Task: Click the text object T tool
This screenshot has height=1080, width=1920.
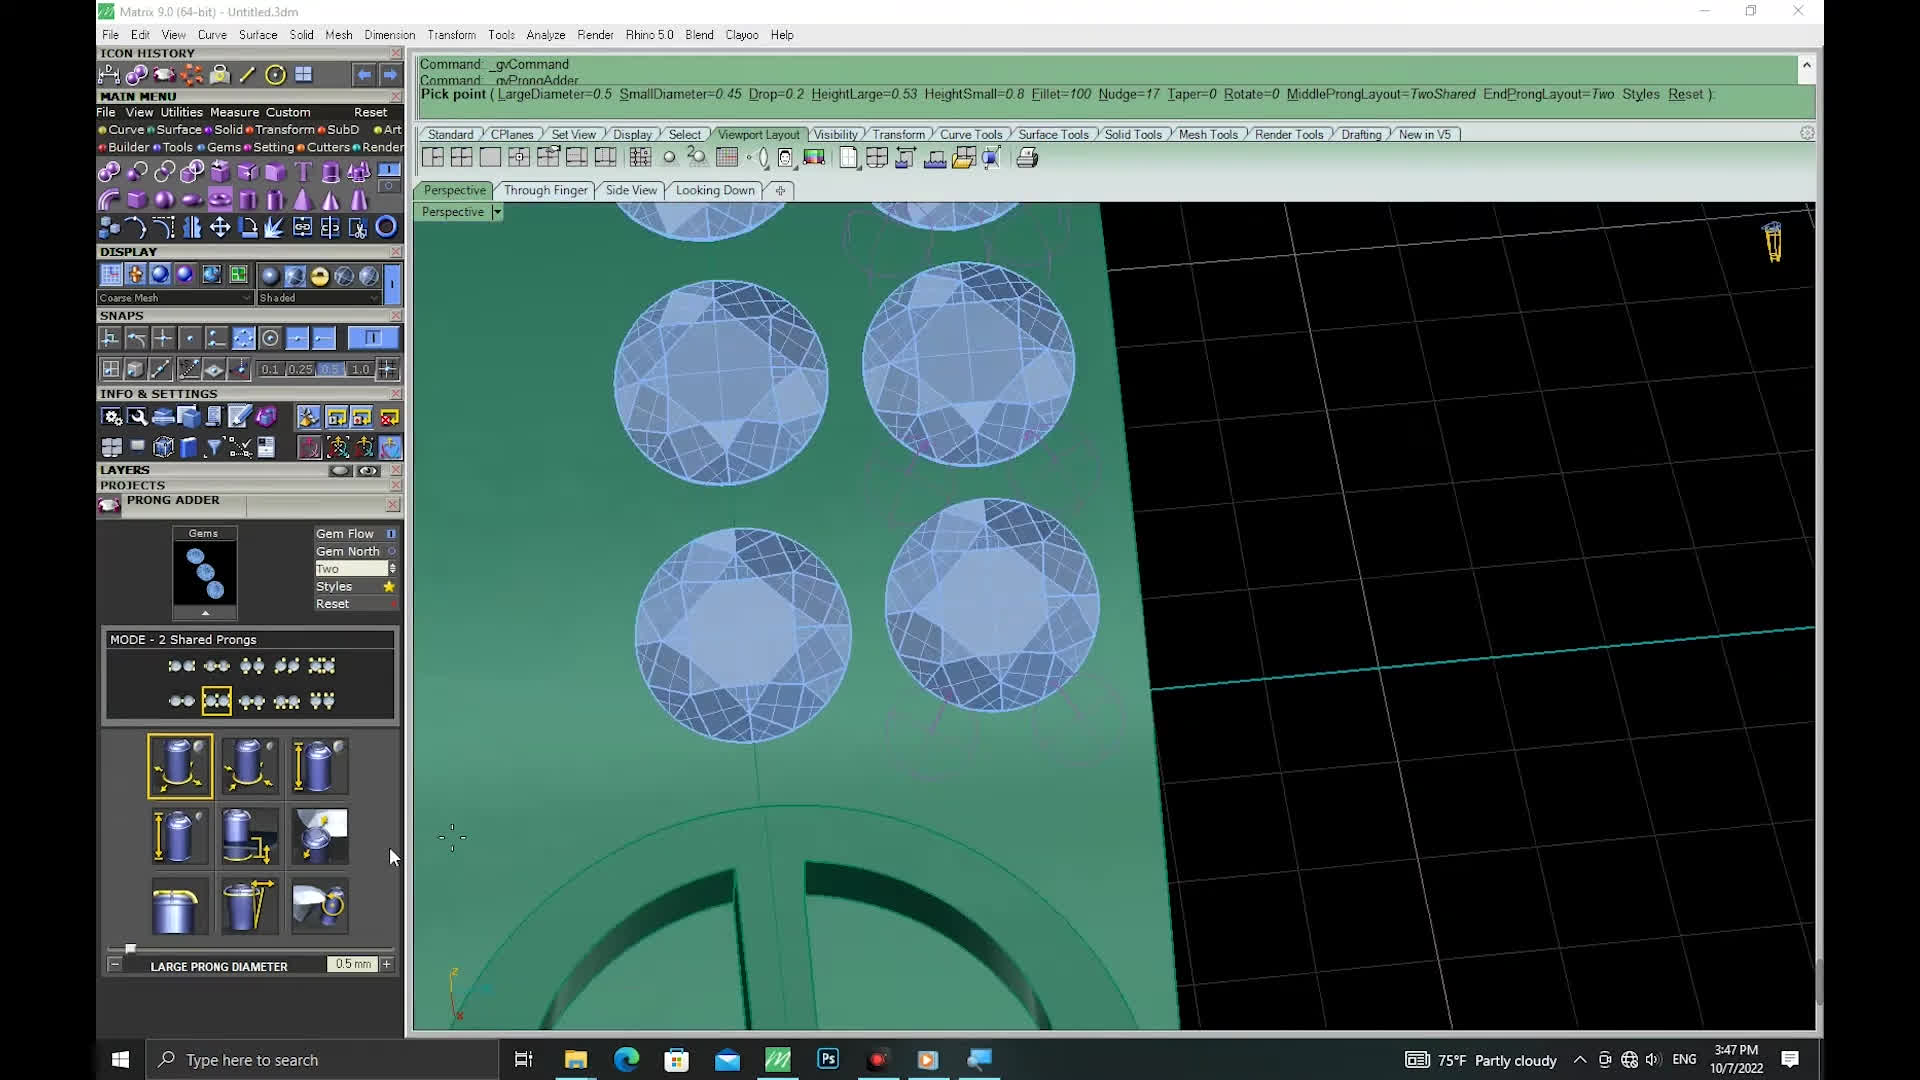Action: [303, 172]
